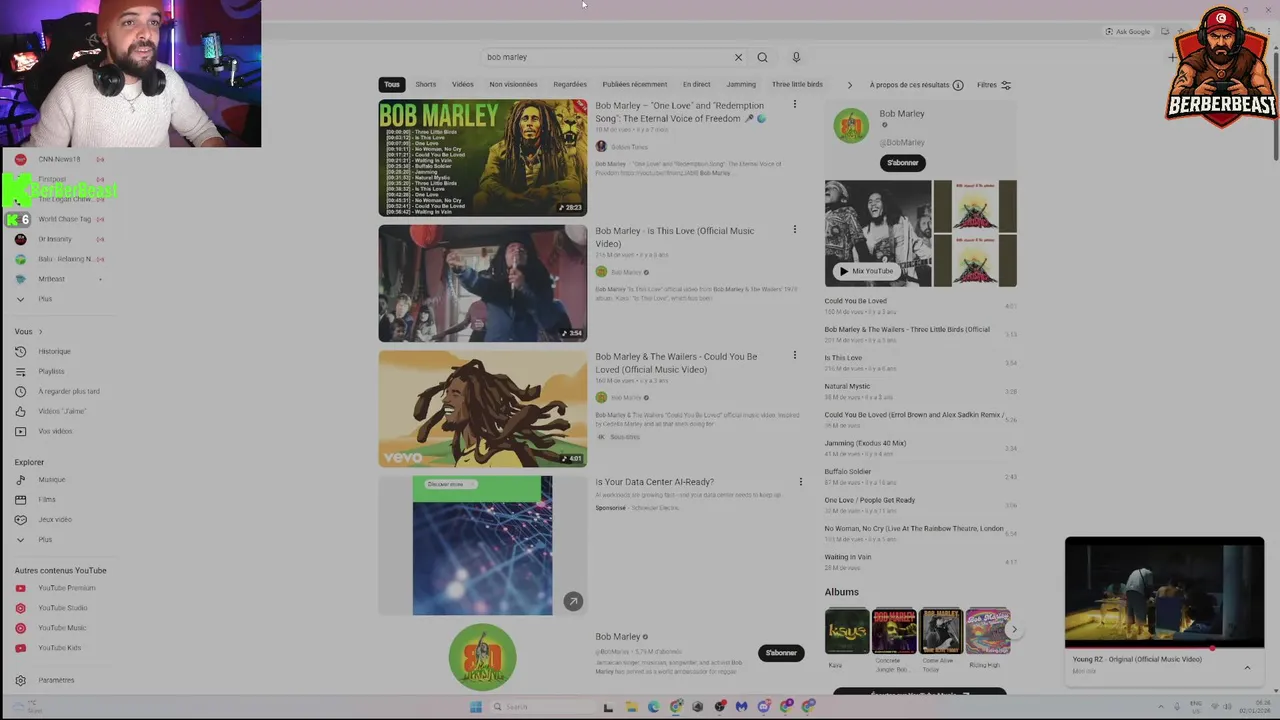The height and width of the screenshot is (720, 1280).
Task: Open Playlists in the sidebar
Action: (x=51, y=372)
